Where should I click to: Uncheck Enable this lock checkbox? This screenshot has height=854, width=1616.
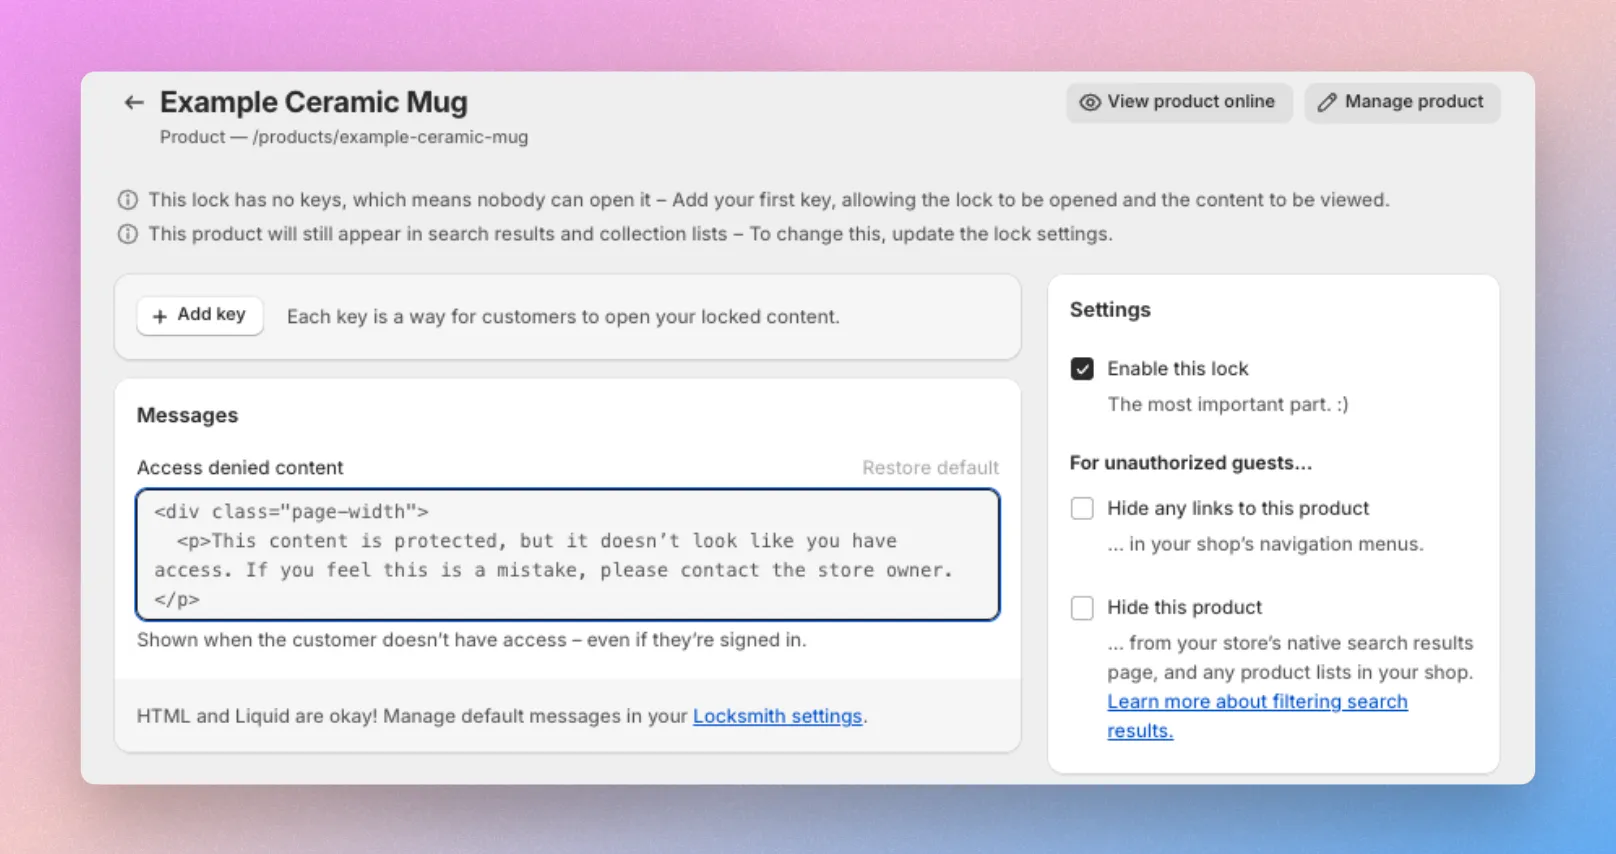1082,369
